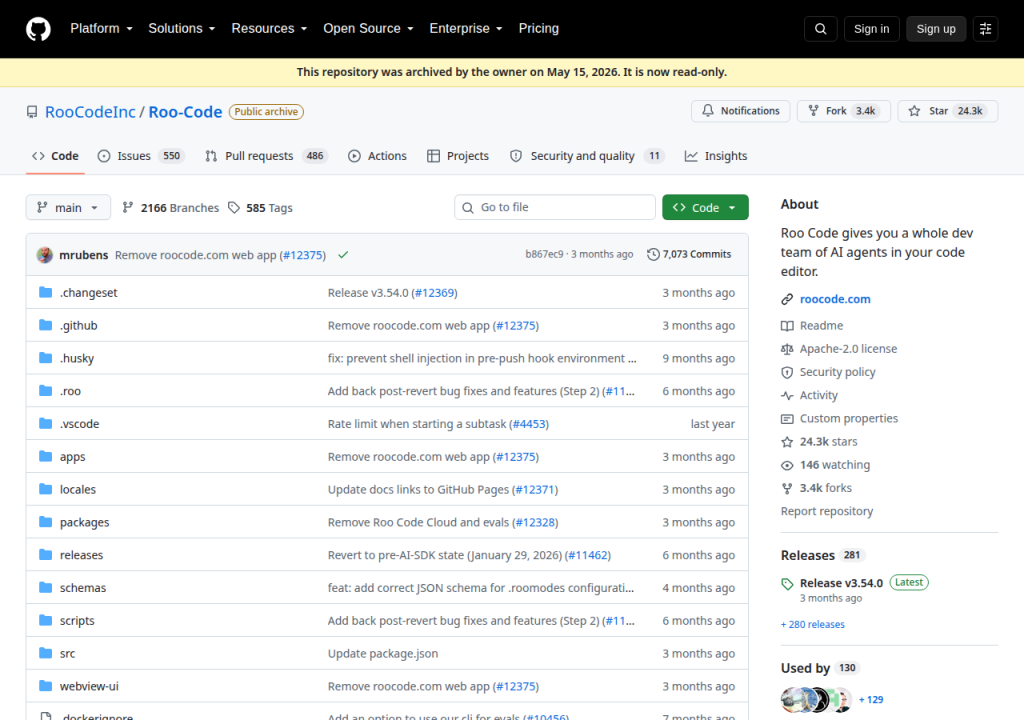
Task: Click the #12369 pull request link
Action: point(434,293)
